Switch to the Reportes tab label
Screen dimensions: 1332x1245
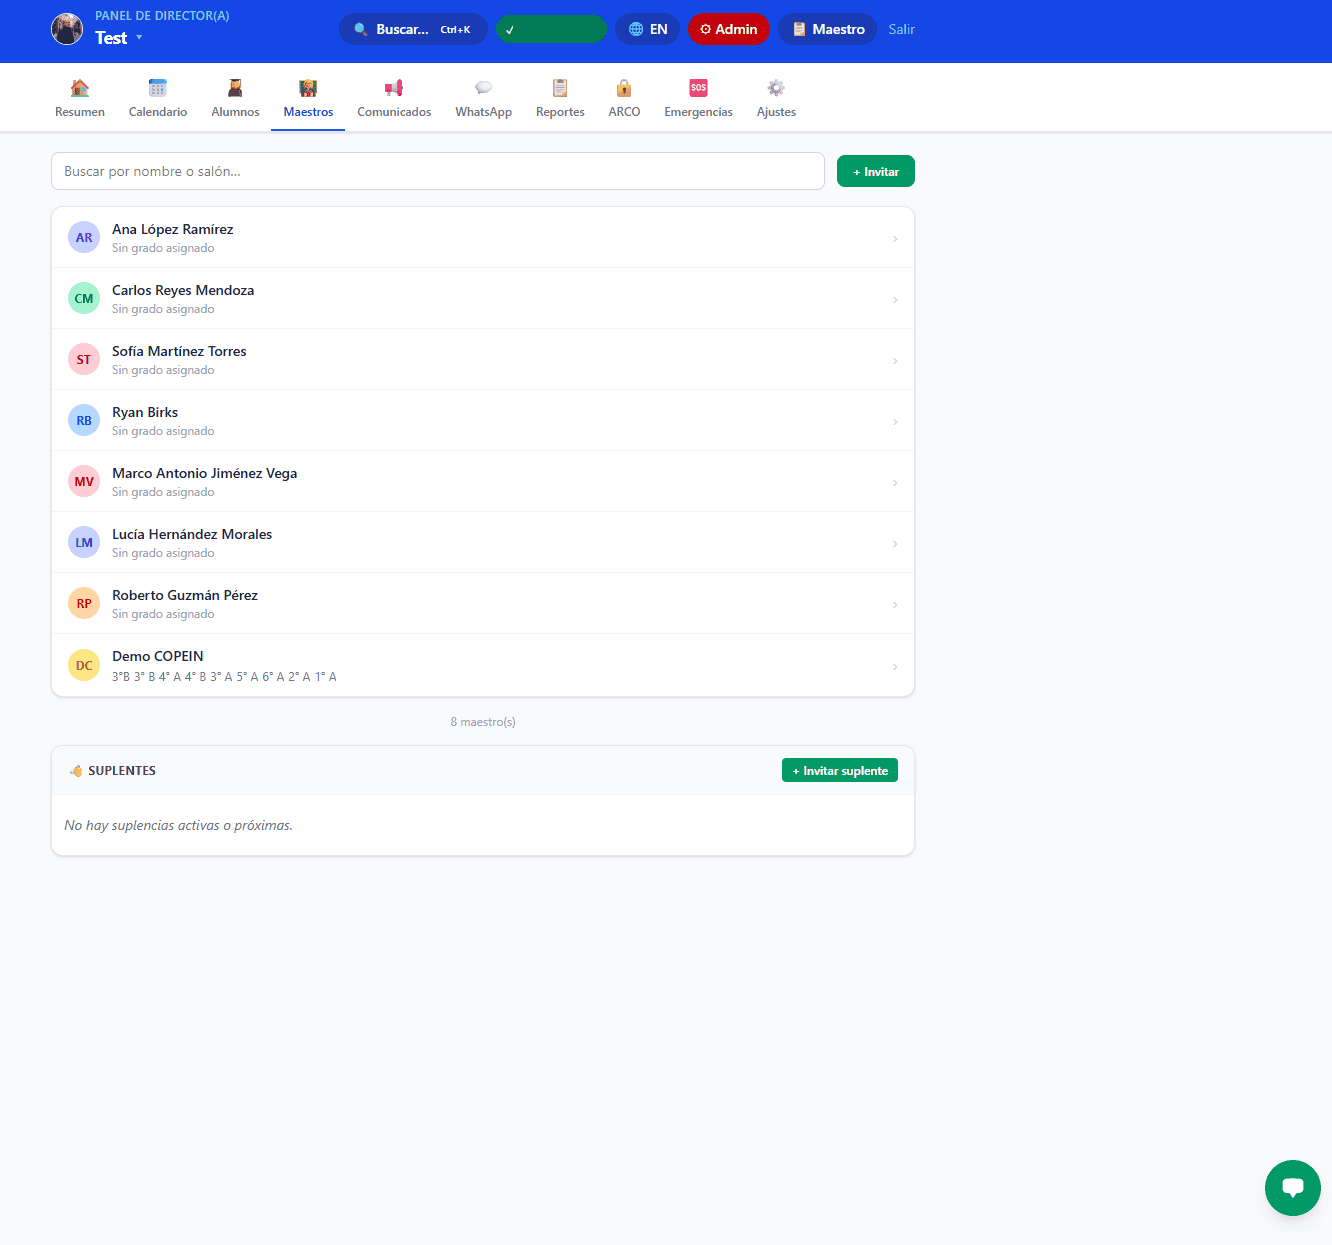pos(560,112)
